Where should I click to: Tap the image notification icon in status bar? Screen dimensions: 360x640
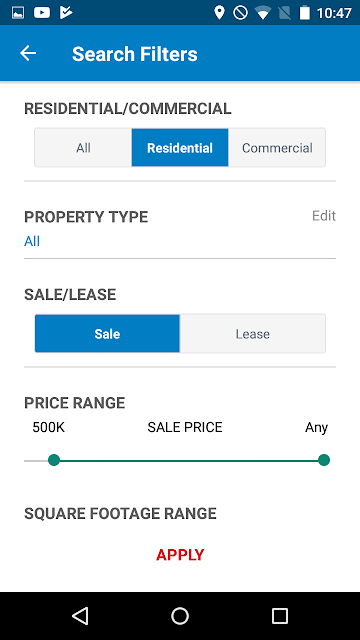coord(18,13)
